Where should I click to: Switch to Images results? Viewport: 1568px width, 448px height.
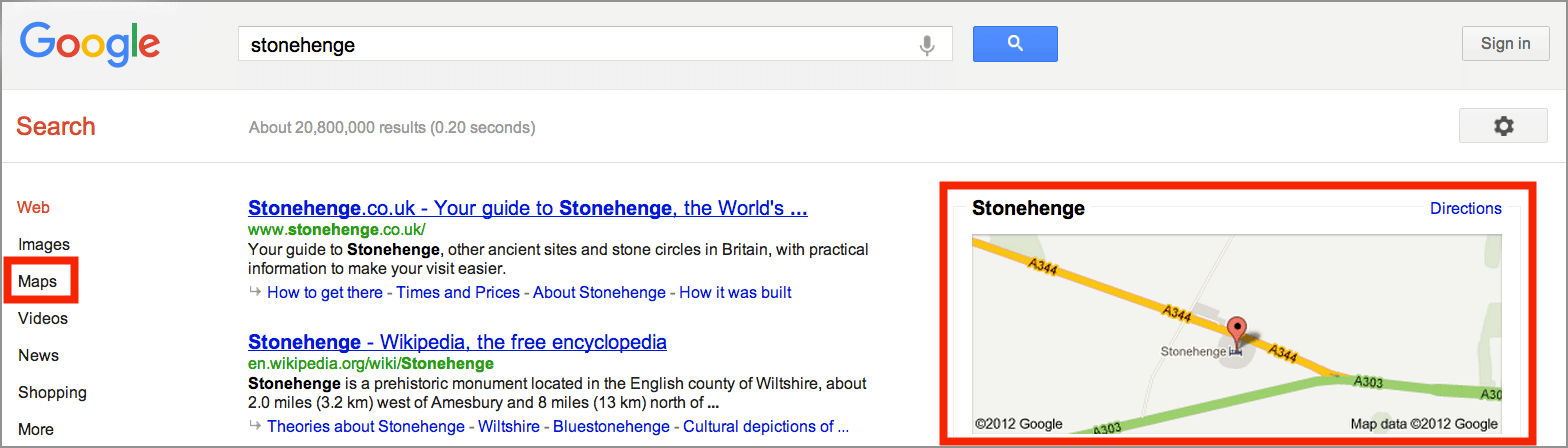click(44, 244)
